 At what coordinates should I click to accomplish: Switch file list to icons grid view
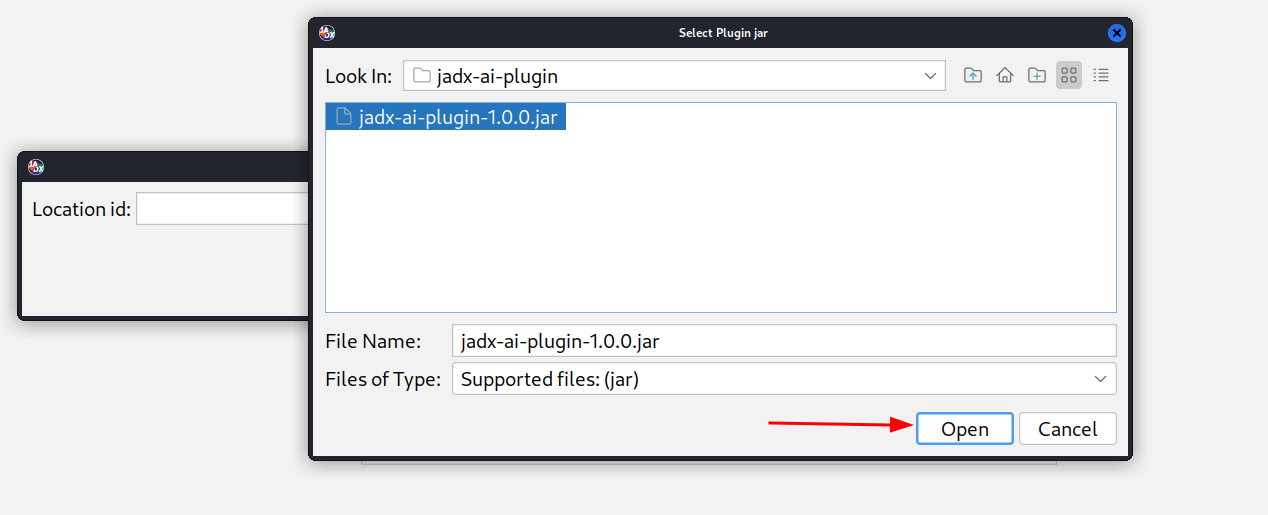(x=1069, y=75)
